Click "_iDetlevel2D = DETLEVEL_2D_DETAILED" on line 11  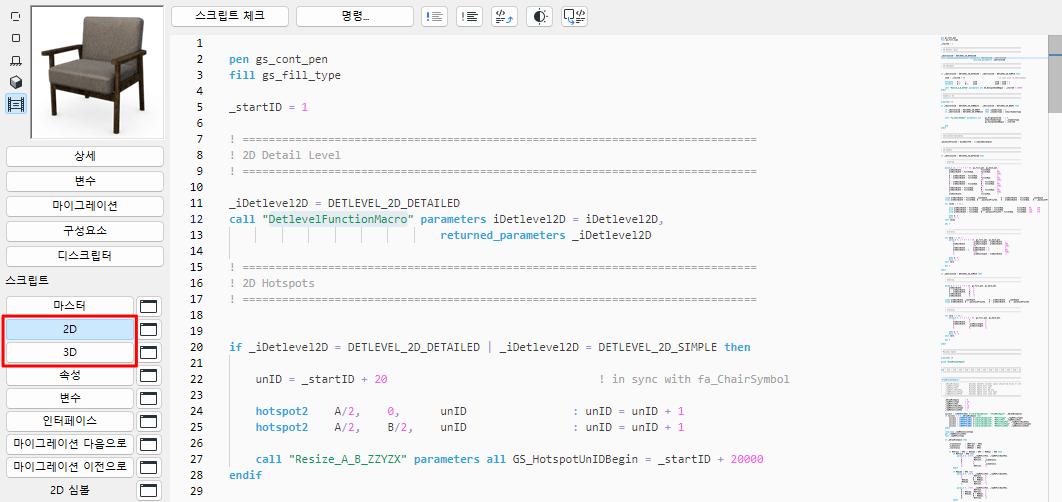click(x=345, y=203)
